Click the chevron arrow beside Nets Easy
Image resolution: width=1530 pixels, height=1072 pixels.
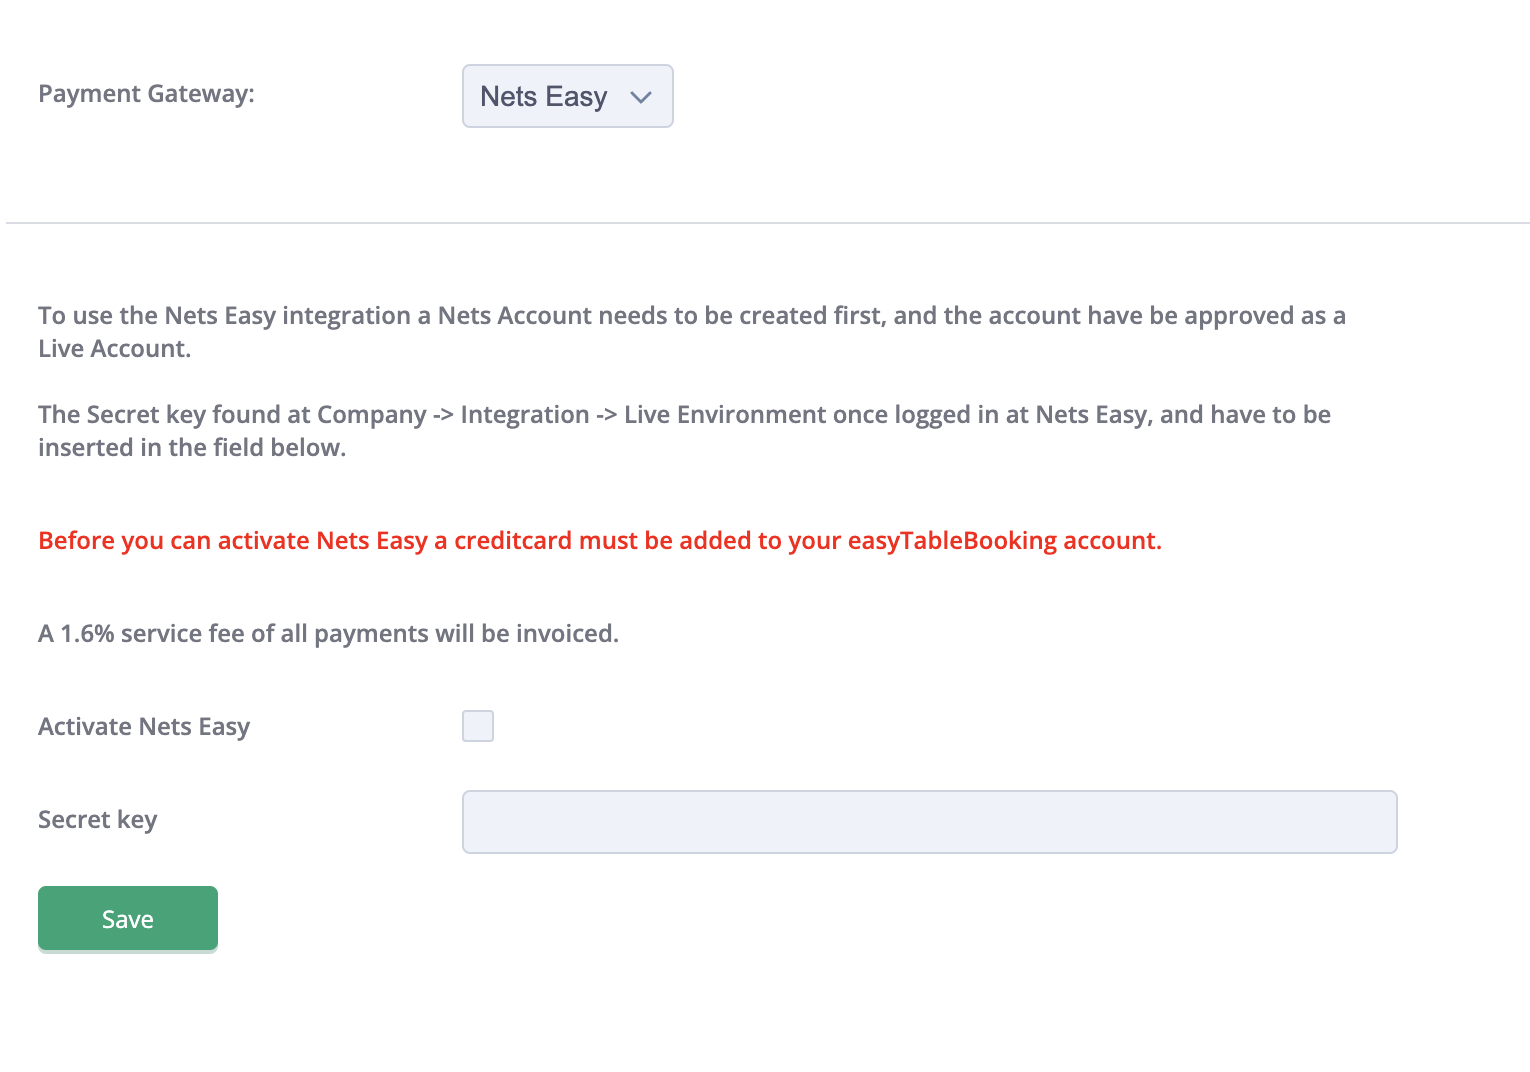(641, 97)
